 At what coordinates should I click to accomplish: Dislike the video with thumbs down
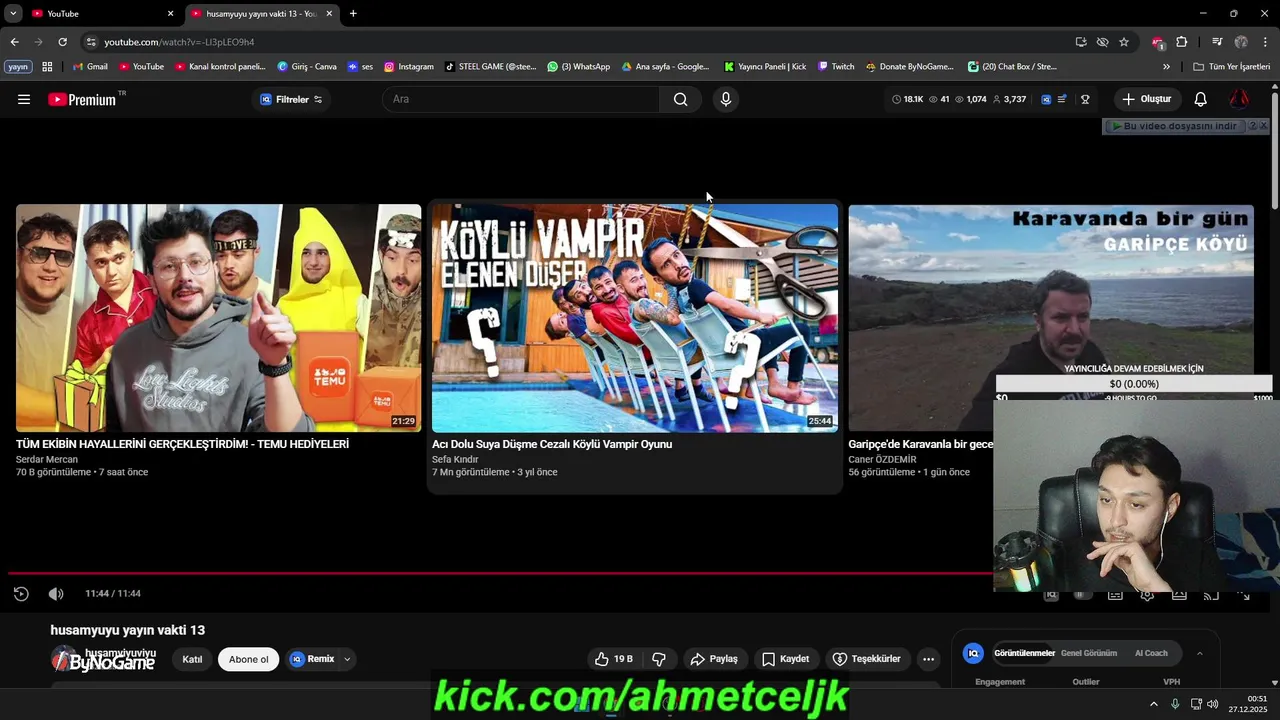[659, 659]
